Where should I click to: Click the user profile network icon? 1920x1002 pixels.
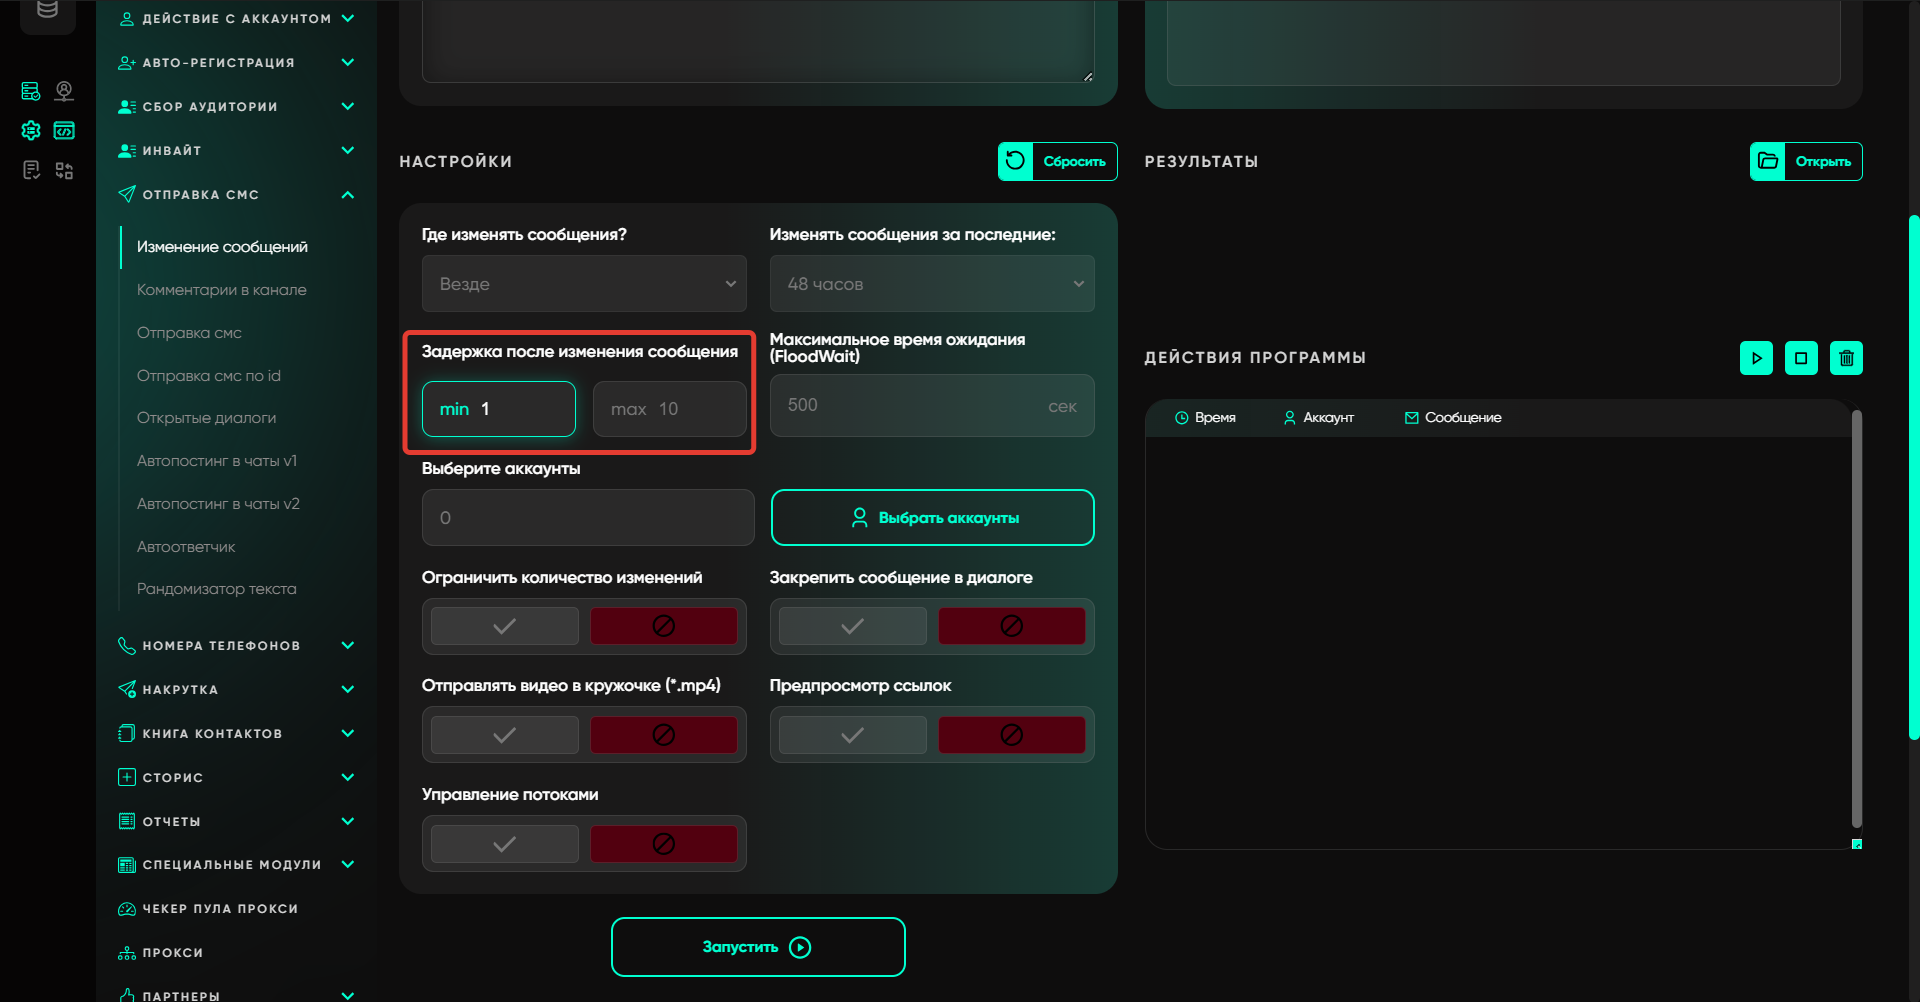point(64,92)
